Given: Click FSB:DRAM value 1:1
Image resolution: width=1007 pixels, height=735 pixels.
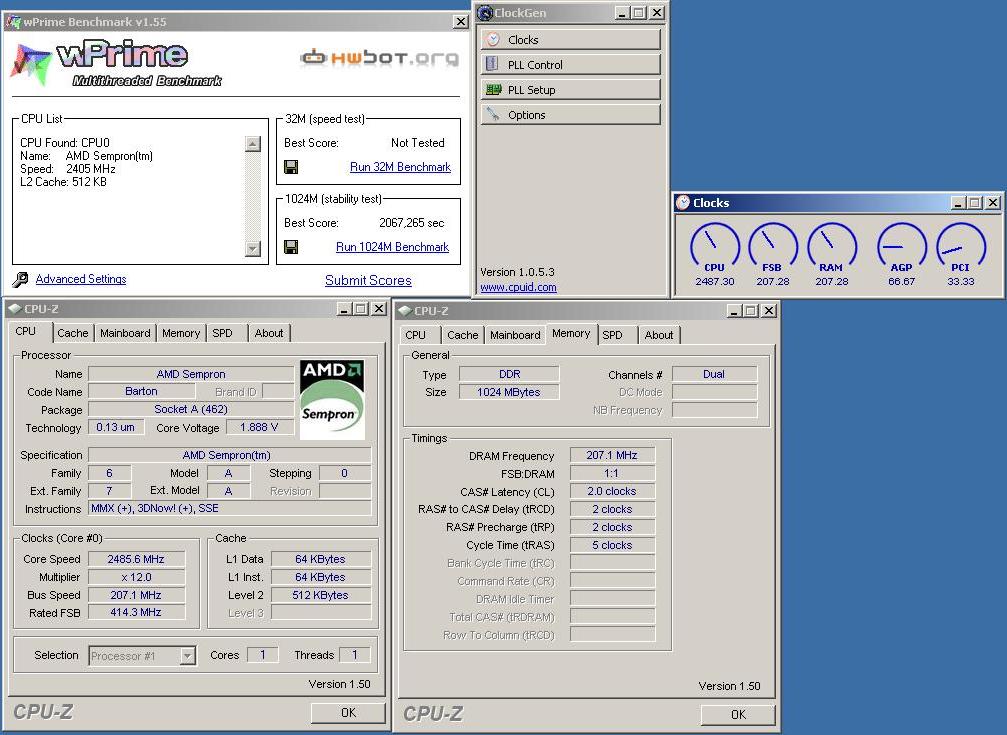Looking at the screenshot, I should click(612, 473).
